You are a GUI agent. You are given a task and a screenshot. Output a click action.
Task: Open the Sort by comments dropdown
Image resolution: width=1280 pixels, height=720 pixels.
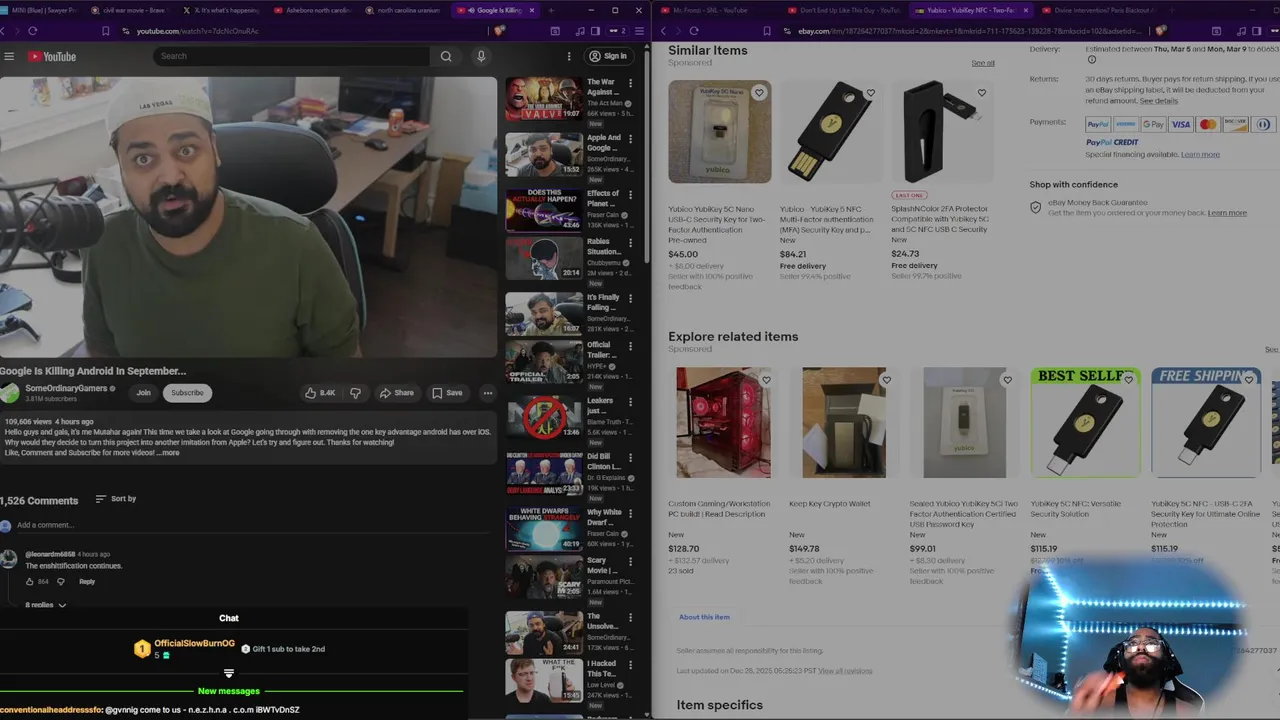pyautogui.click(x=115, y=498)
